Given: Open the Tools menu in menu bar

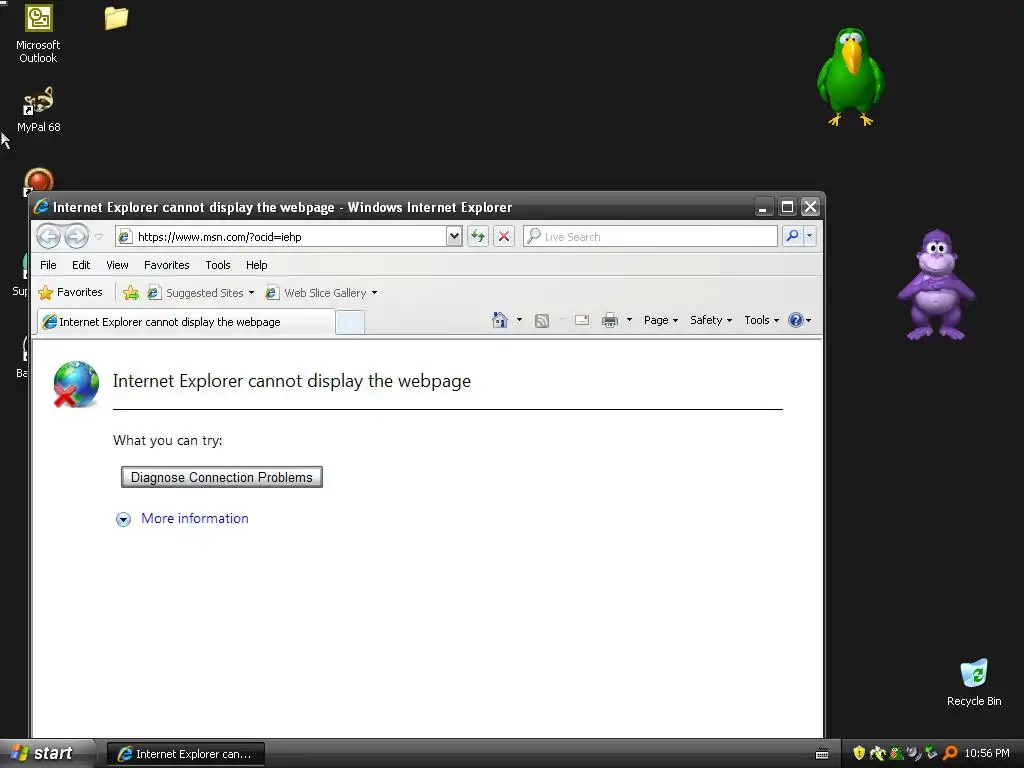Looking at the screenshot, I should pos(217,265).
